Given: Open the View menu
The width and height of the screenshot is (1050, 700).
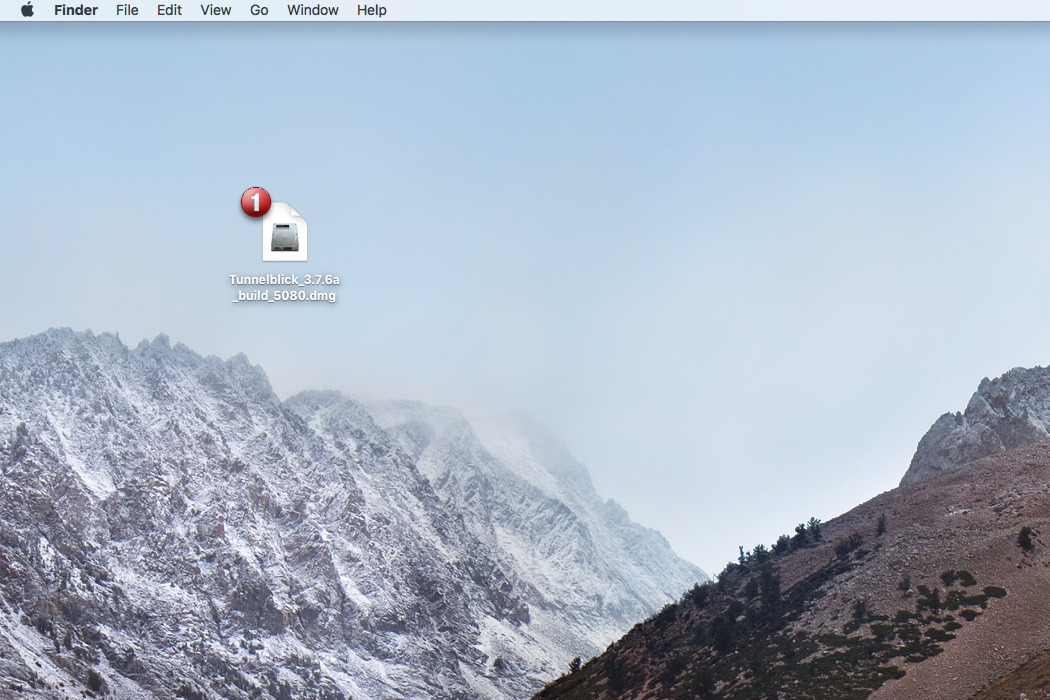Looking at the screenshot, I should pos(216,10).
